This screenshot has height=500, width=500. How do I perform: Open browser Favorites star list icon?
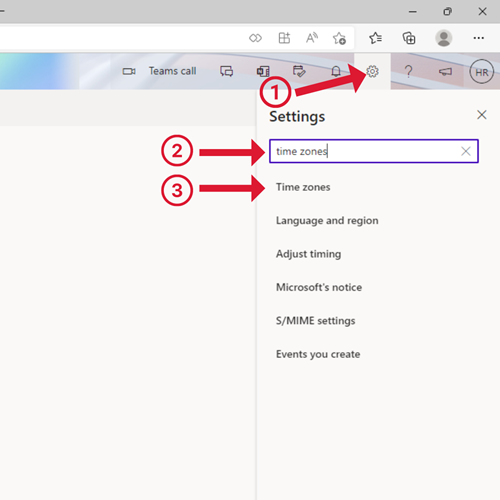tap(375, 38)
